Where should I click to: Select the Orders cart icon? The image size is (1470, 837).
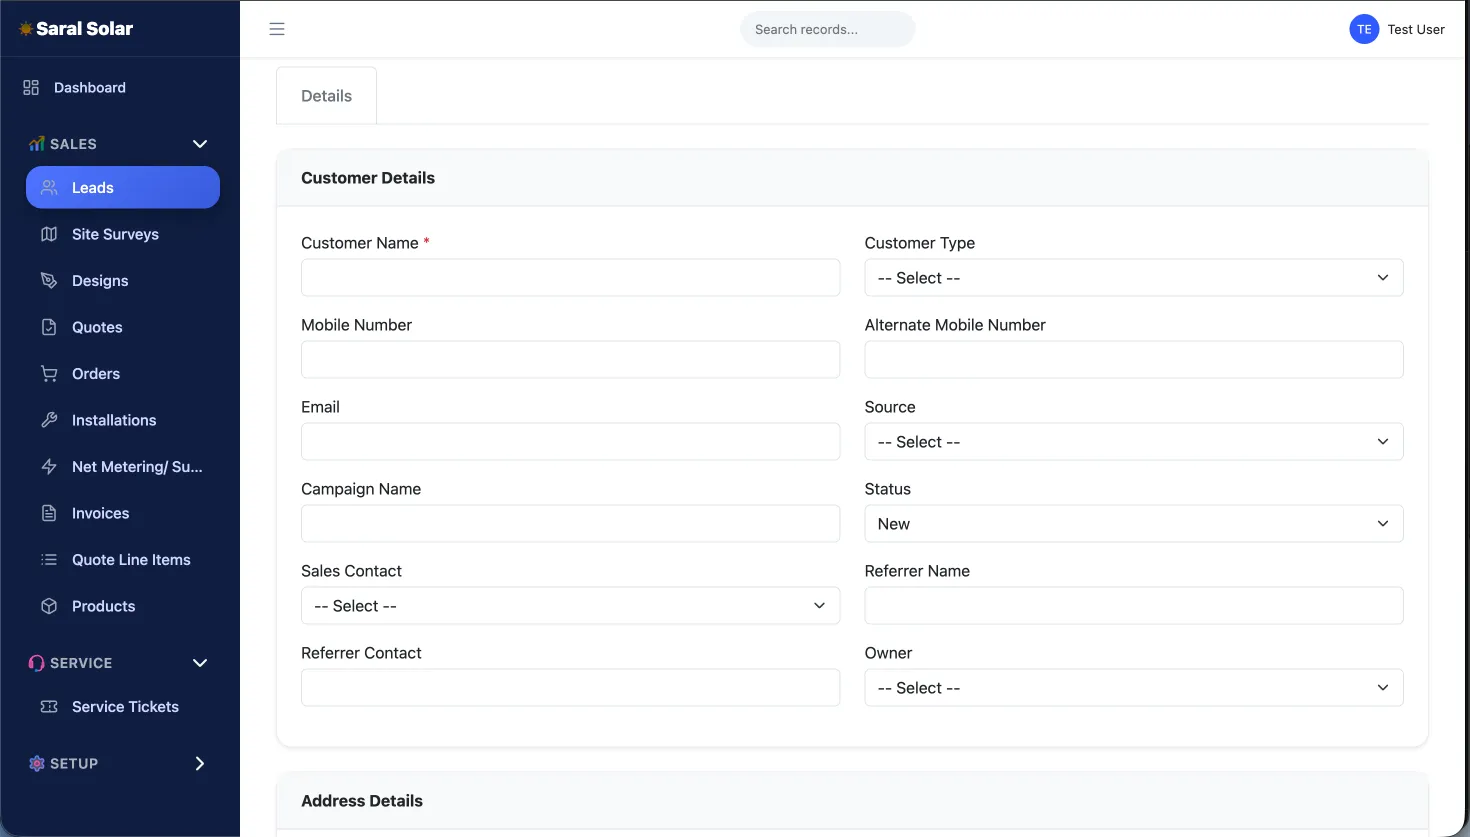[x=48, y=373]
